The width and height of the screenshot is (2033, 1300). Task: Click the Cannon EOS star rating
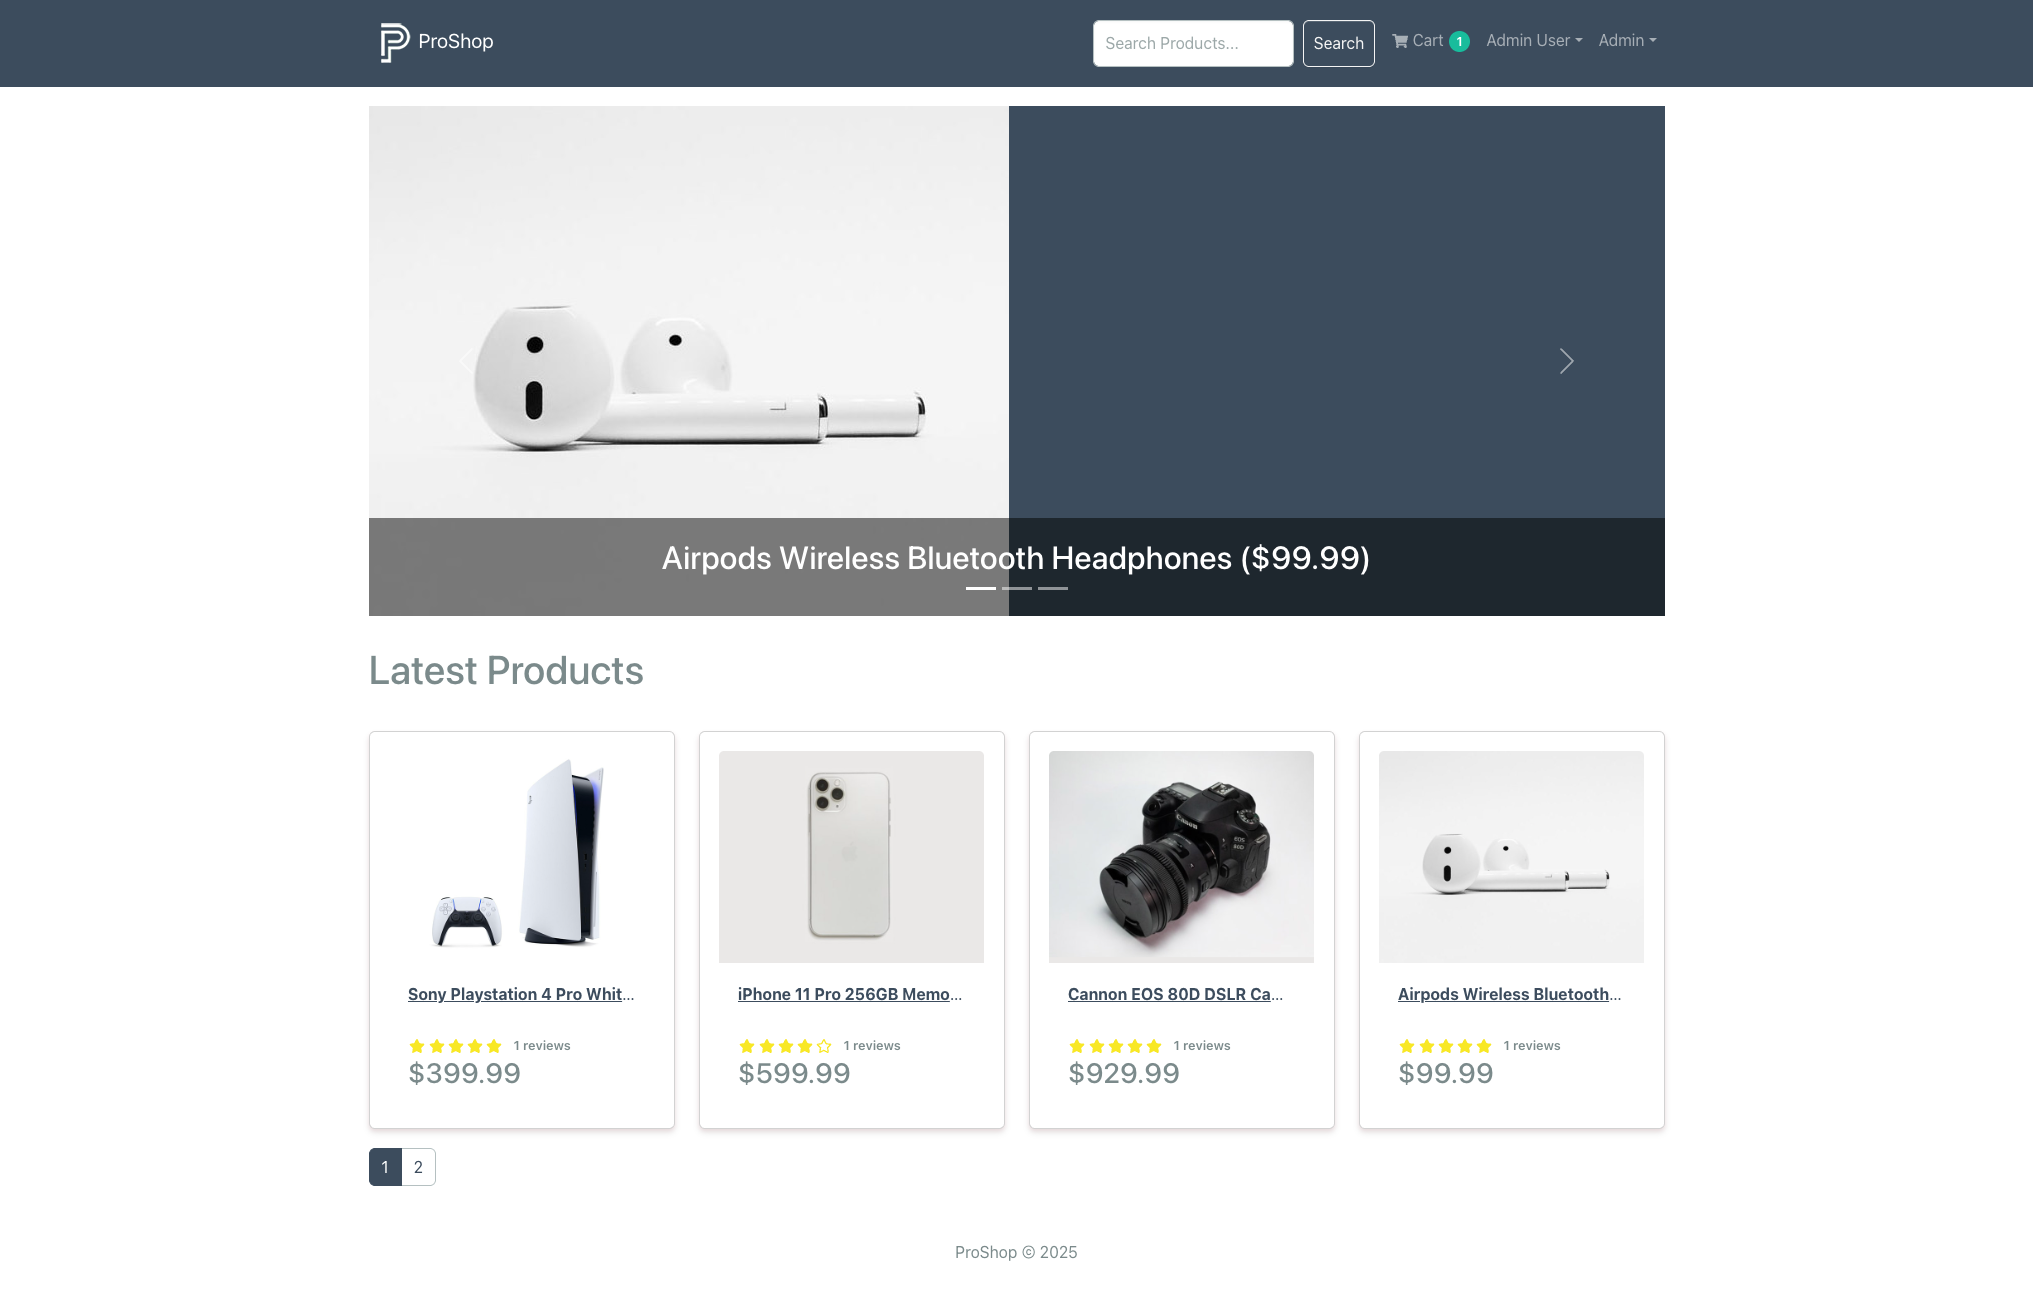[1115, 1046]
